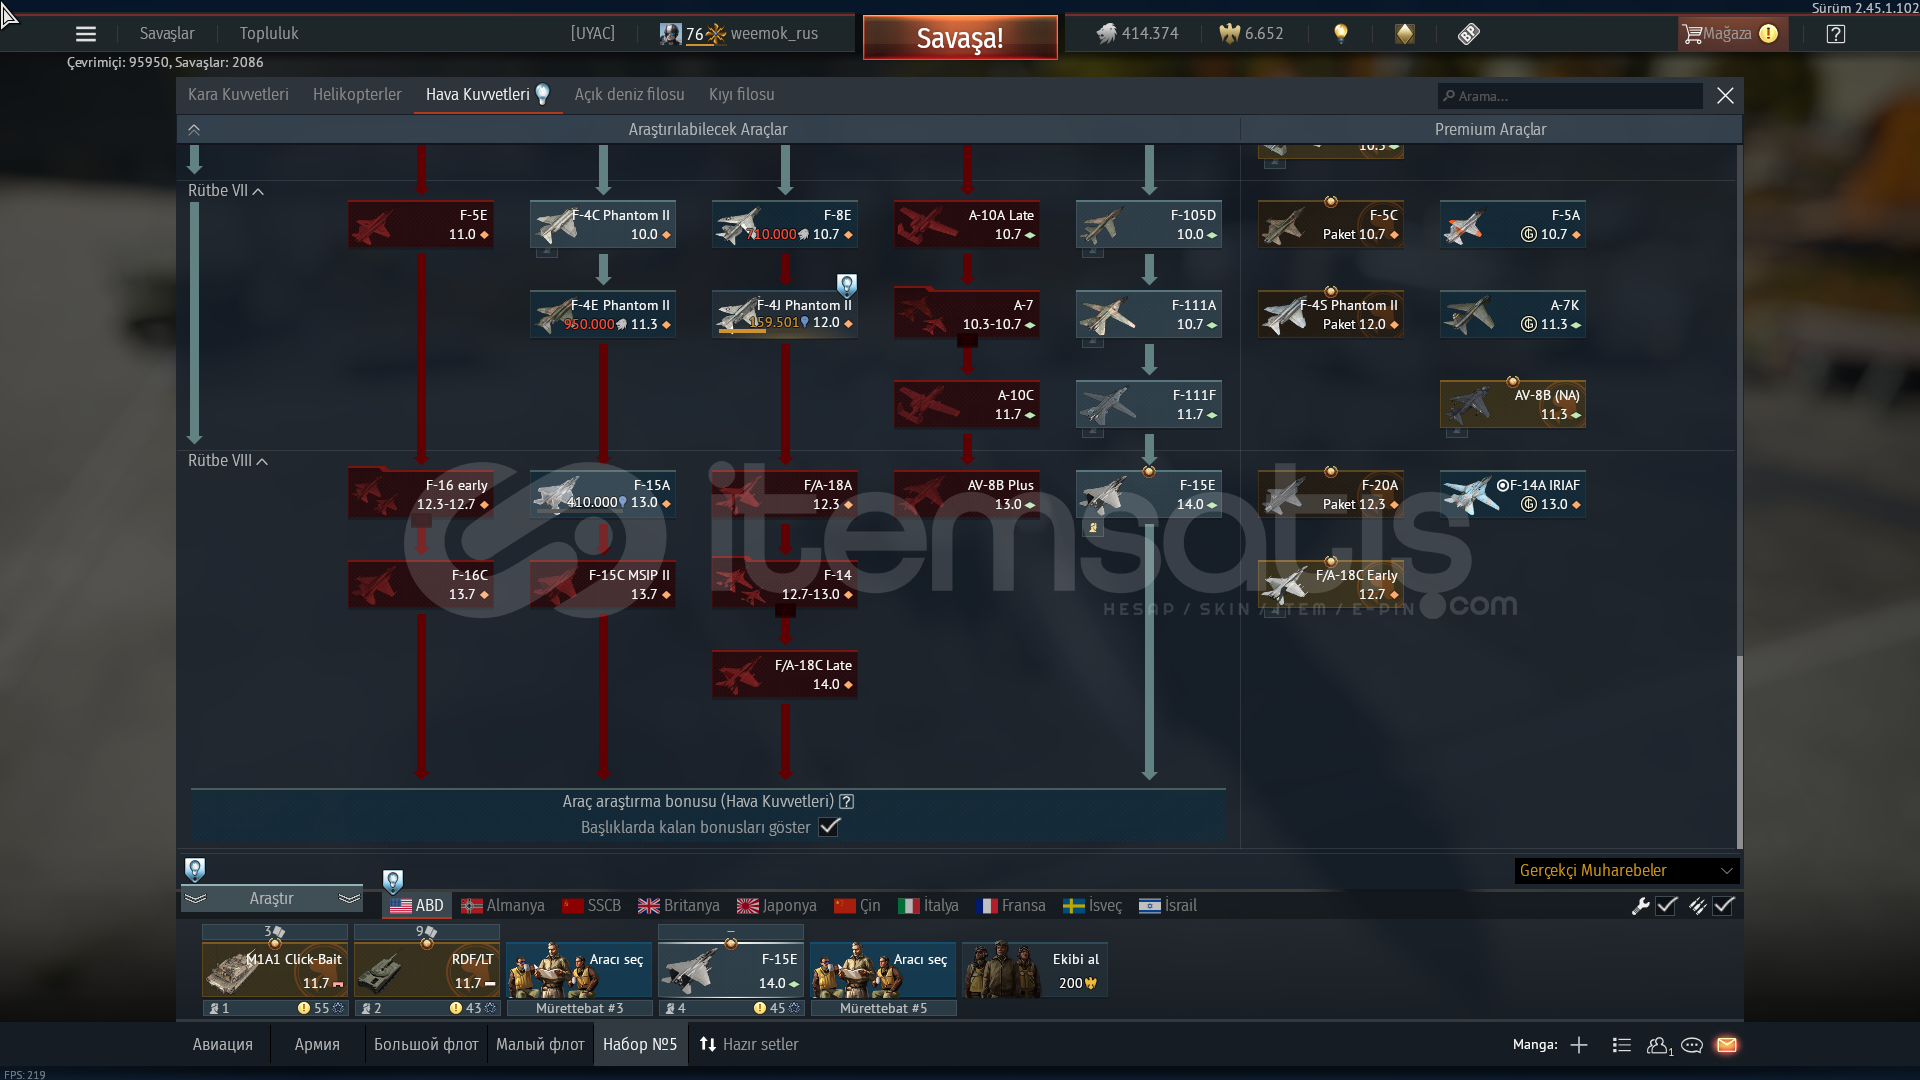
Task: Select the F-16C aircraft card
Action: tap(421, 584)
